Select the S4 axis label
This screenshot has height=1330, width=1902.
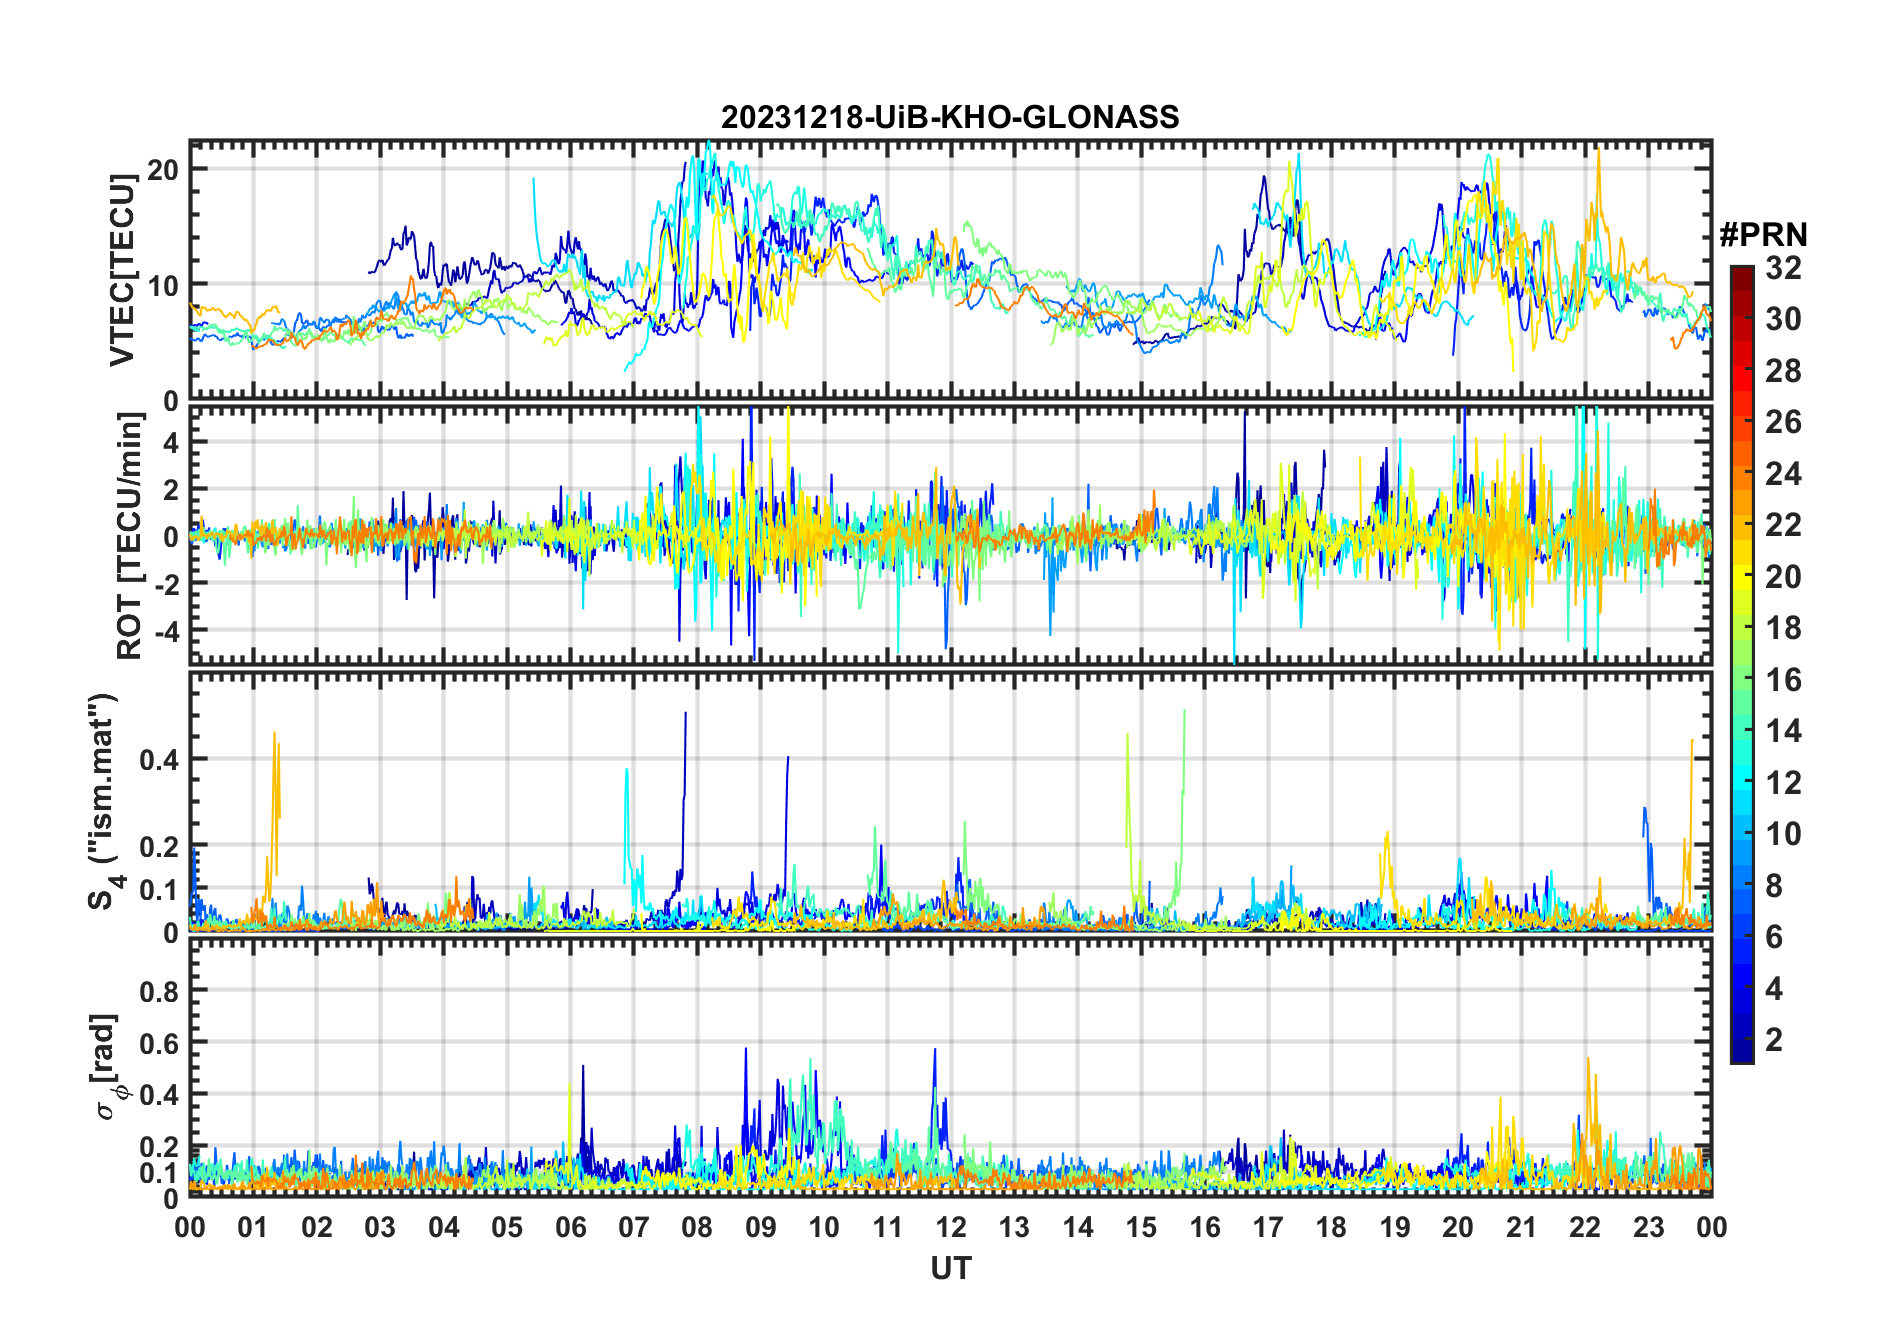(x=103, y=801)
